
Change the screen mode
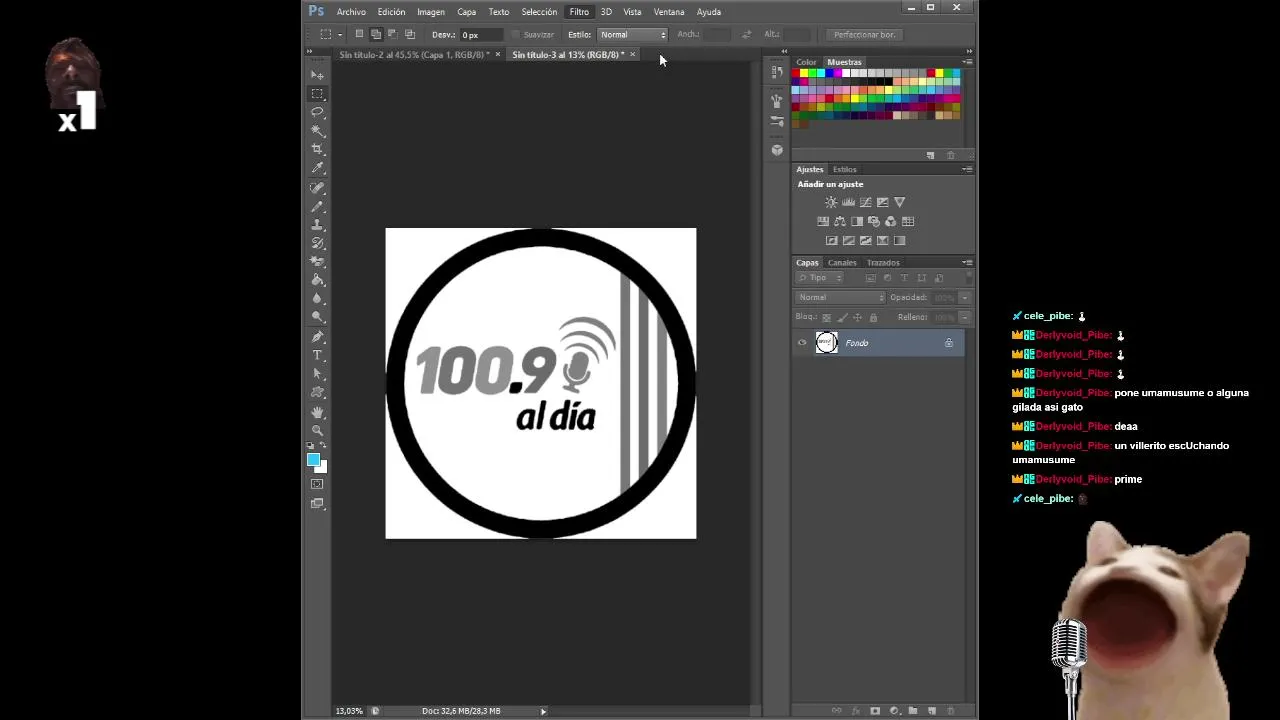[317, 503]
